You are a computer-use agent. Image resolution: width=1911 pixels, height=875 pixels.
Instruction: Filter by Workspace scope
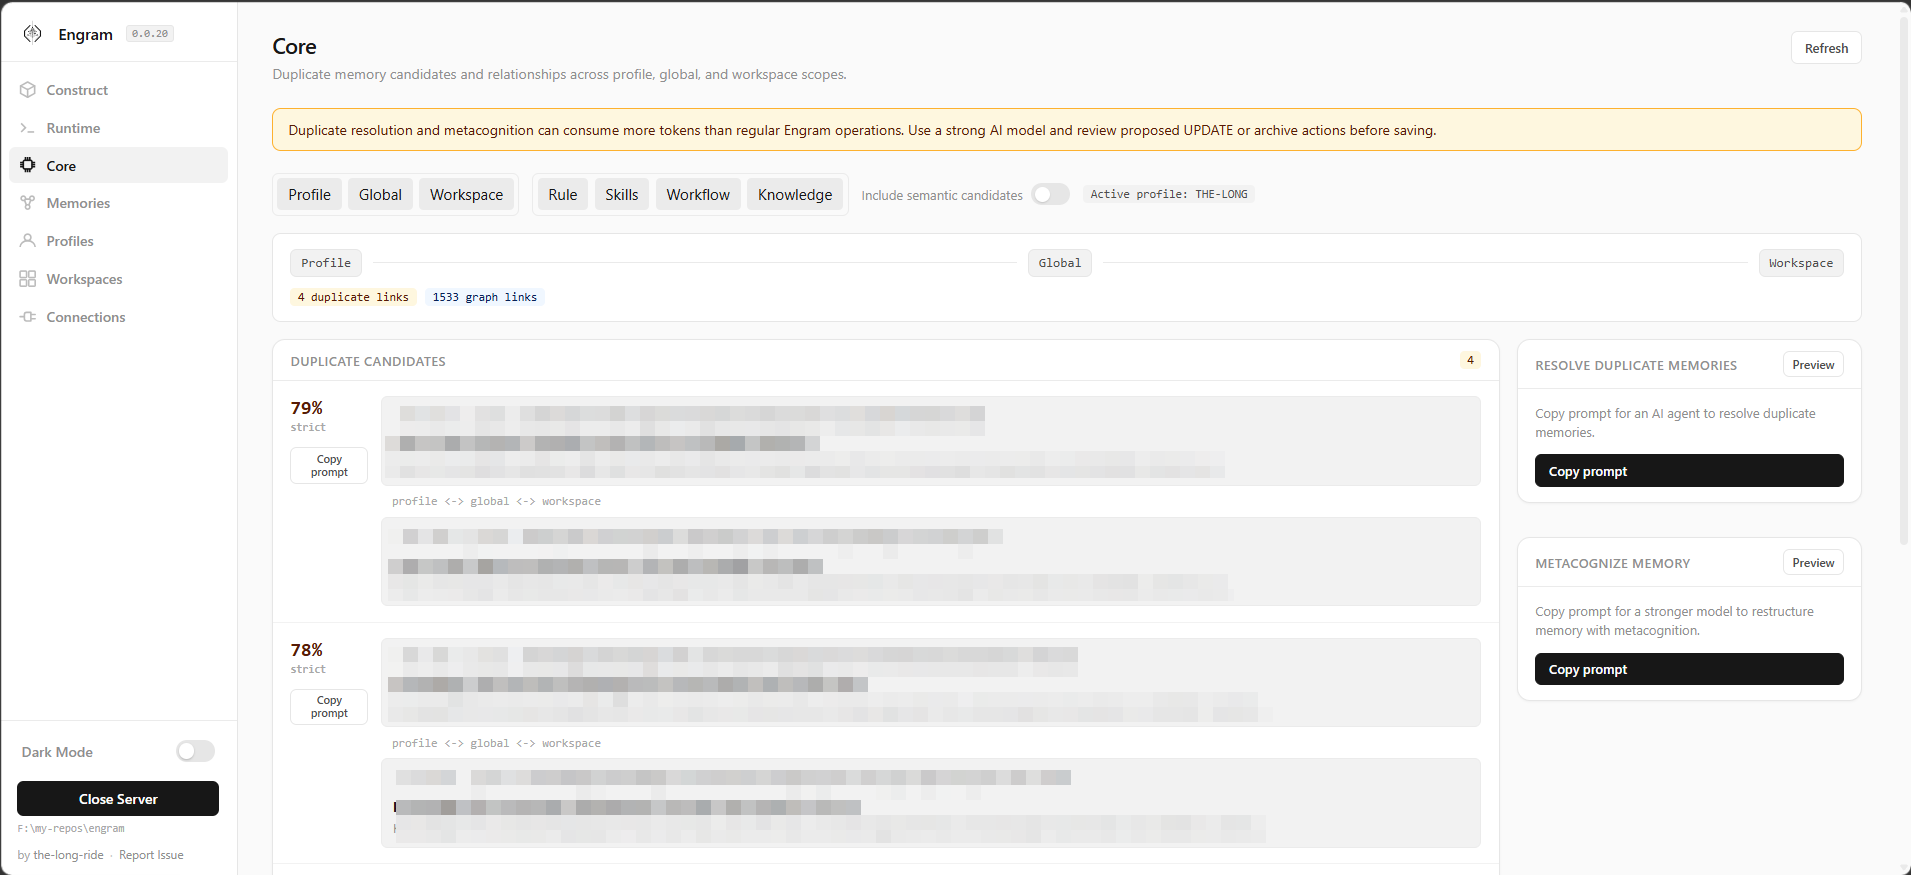tap(466, 194)
